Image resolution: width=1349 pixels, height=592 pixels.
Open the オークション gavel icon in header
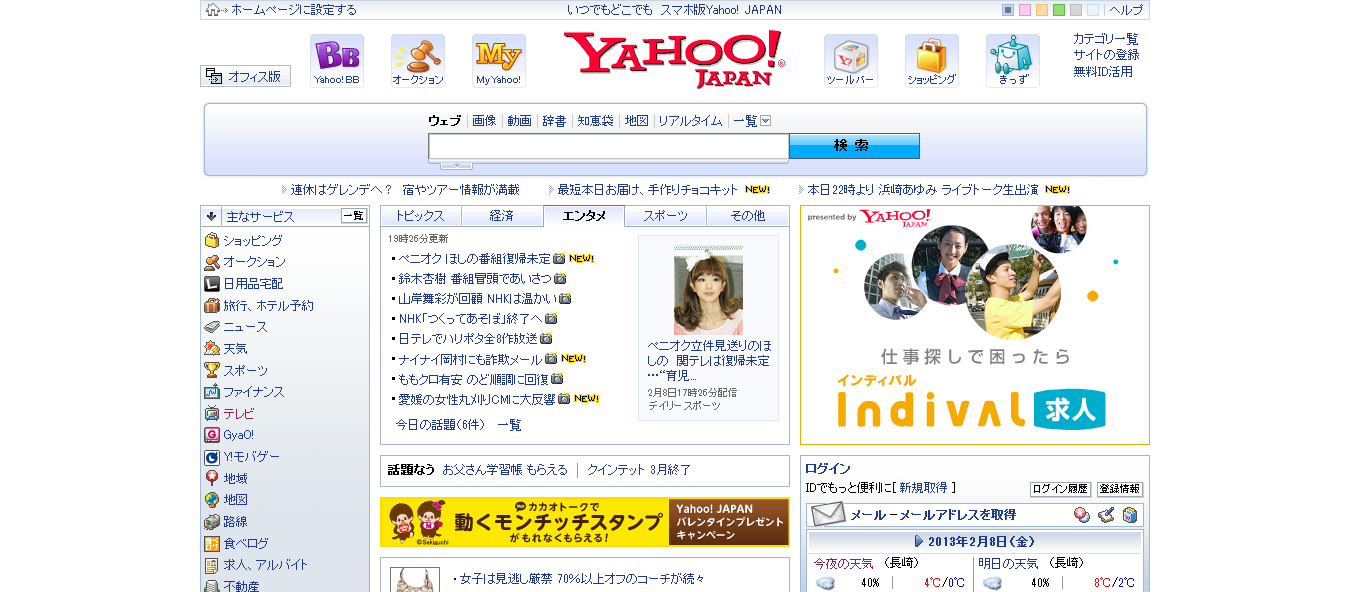tap(417, 60)
